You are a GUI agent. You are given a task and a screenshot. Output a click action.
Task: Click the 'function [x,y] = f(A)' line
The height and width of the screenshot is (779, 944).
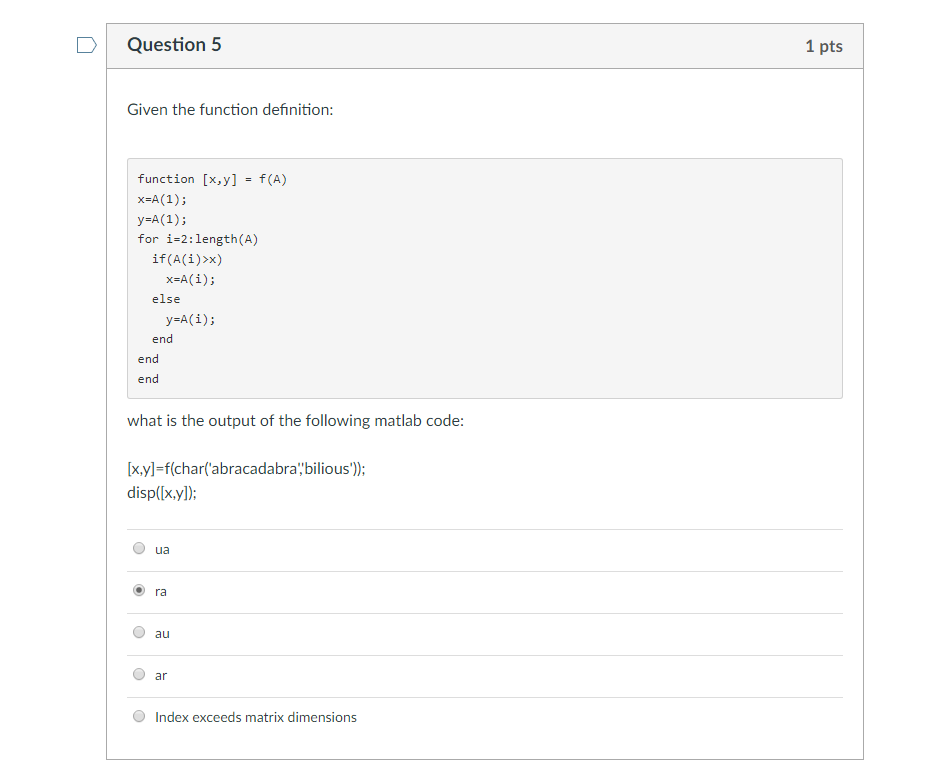click(x=211, y=179)
